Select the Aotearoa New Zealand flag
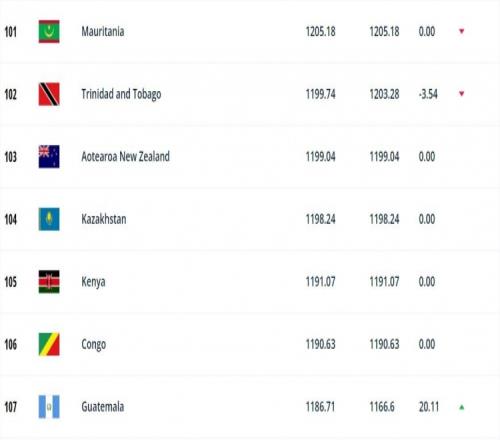This screenshot has height=440, width=500. tap(49, 157)
